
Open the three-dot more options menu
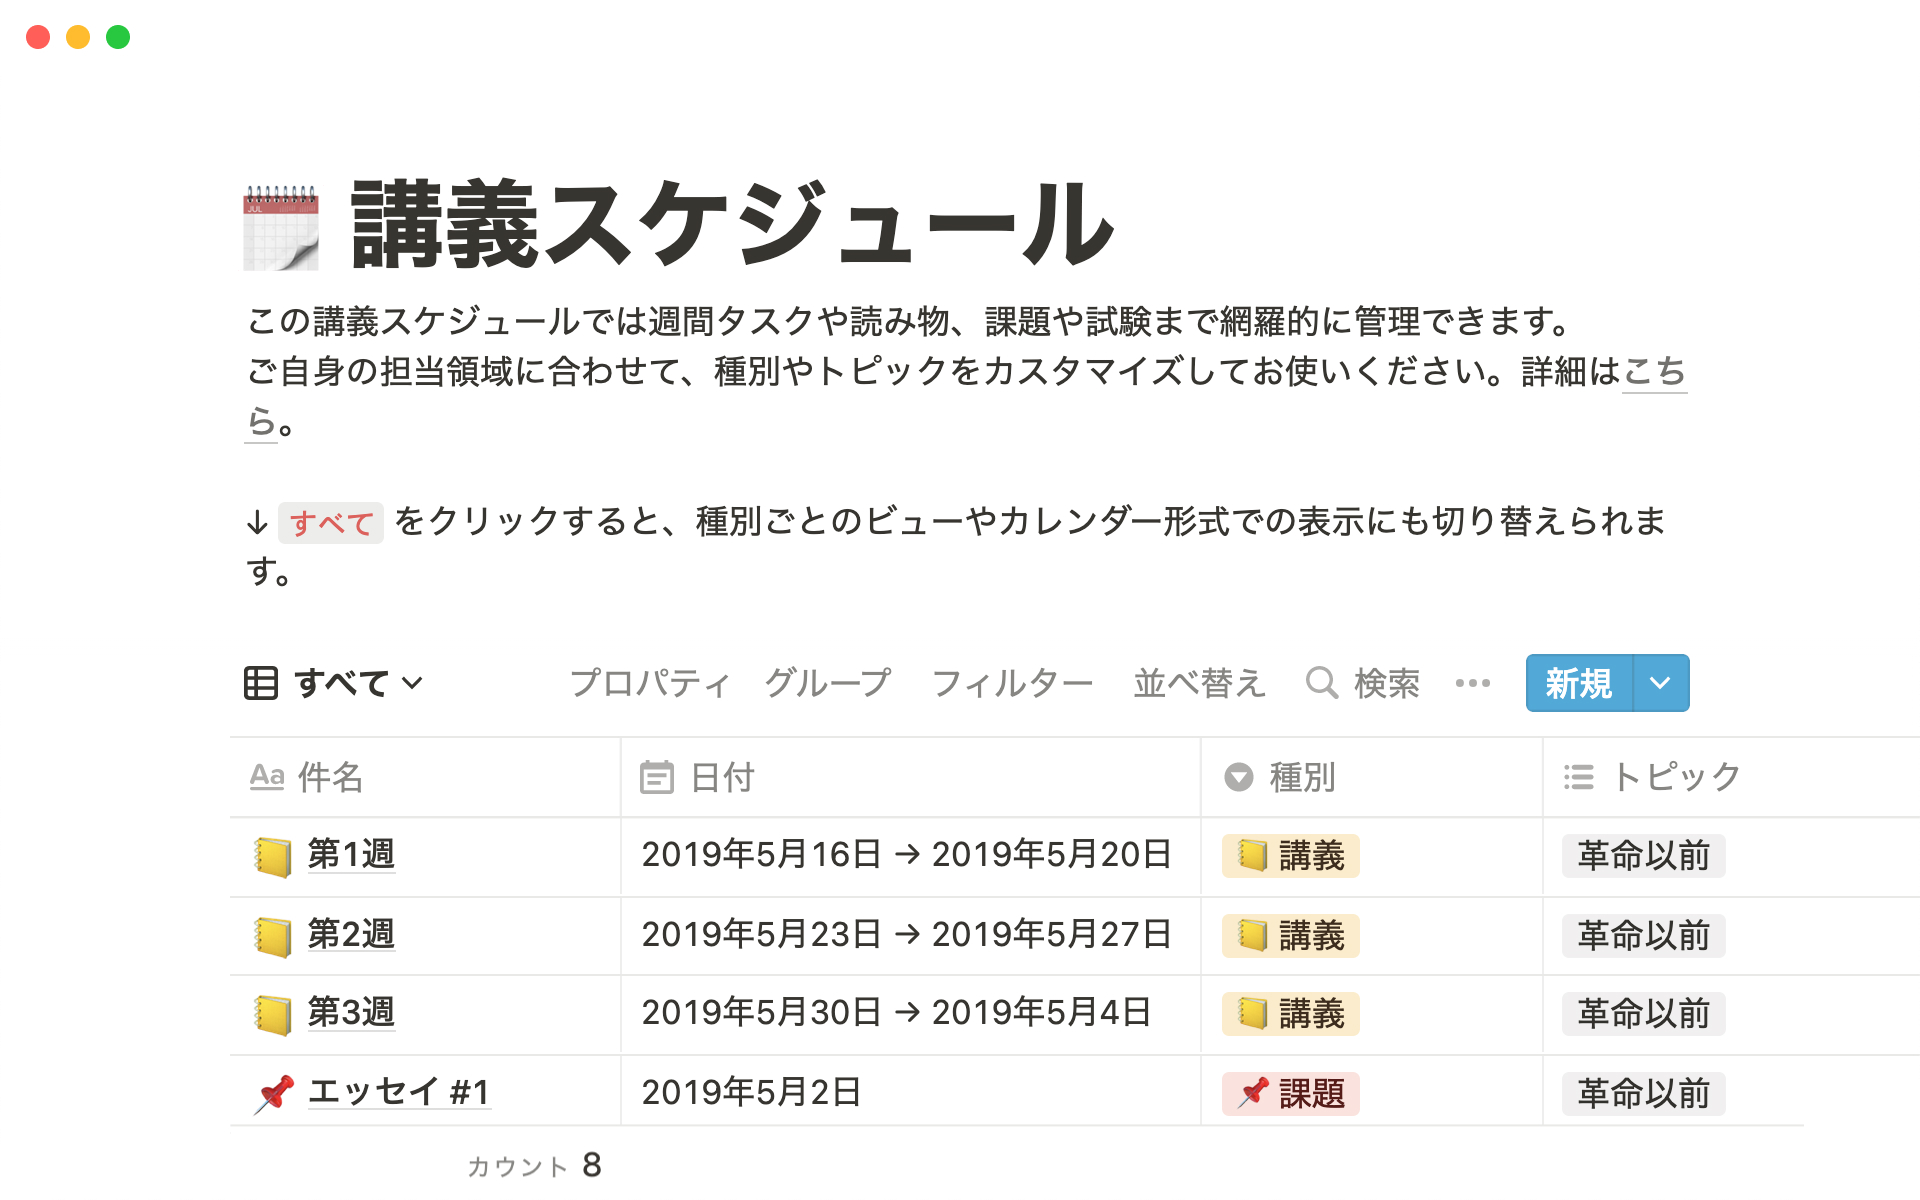point(1473,684)
